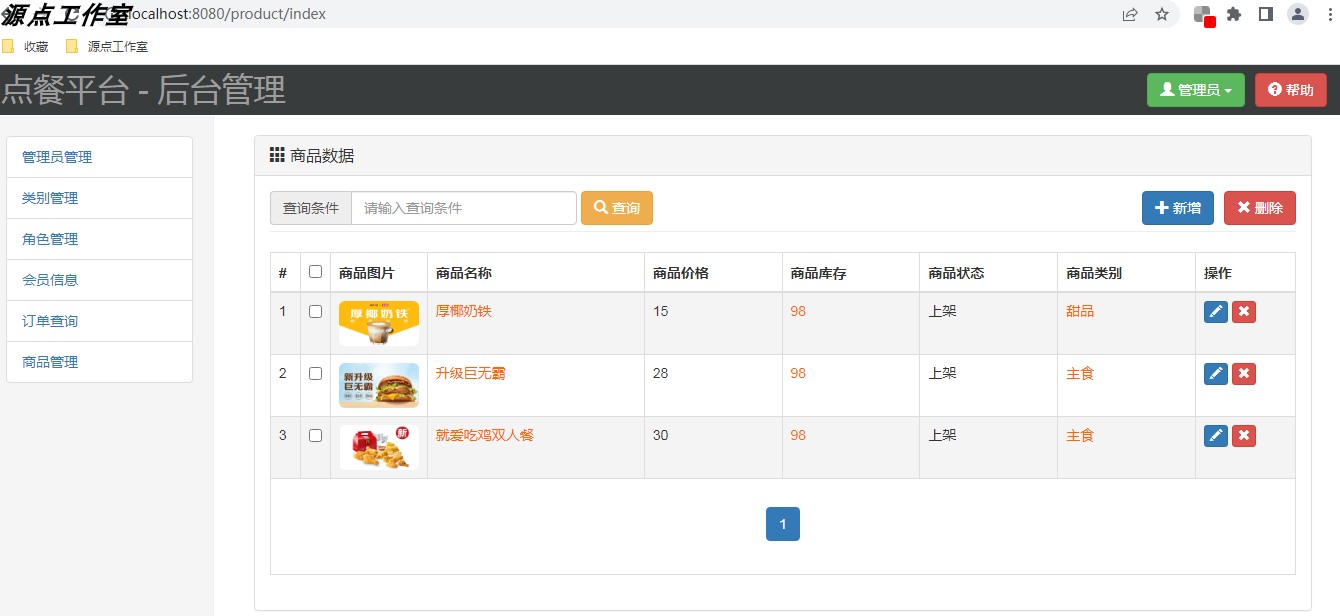This screenshot has height=616, width=1340.
Task: Click the plus icon on the 新增 button
Action: [x=1163, y=207]
